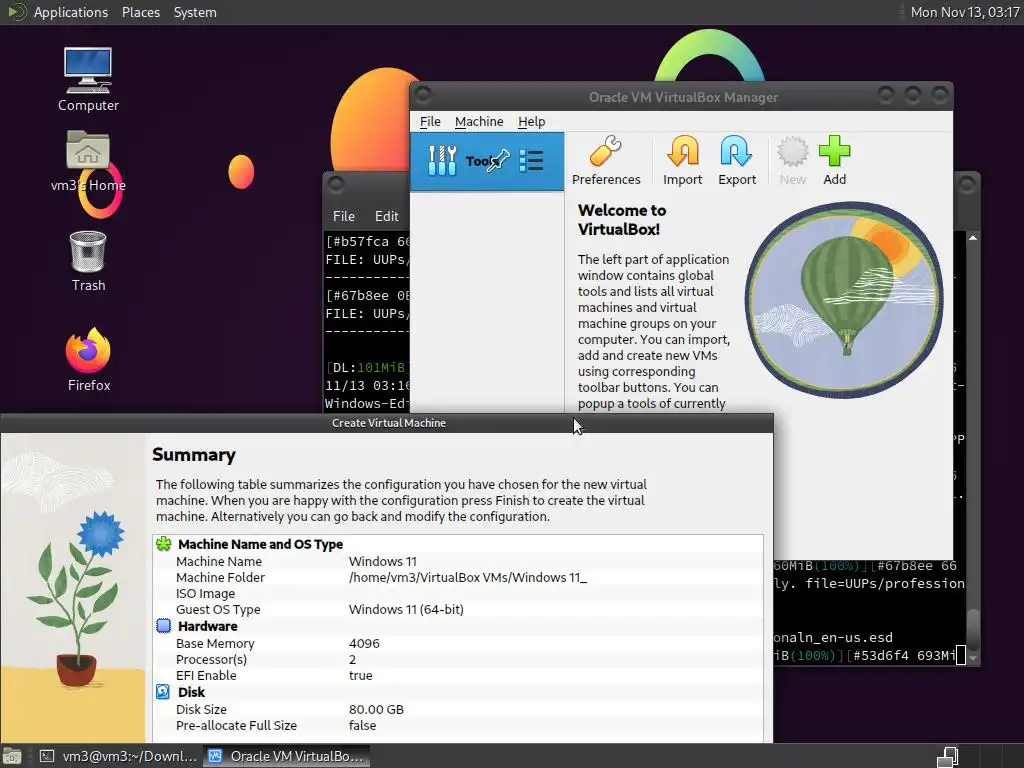This screenshot has height=768, width=1024.
Task: Open the Computer desktop icon
Action: click(88, 80)
